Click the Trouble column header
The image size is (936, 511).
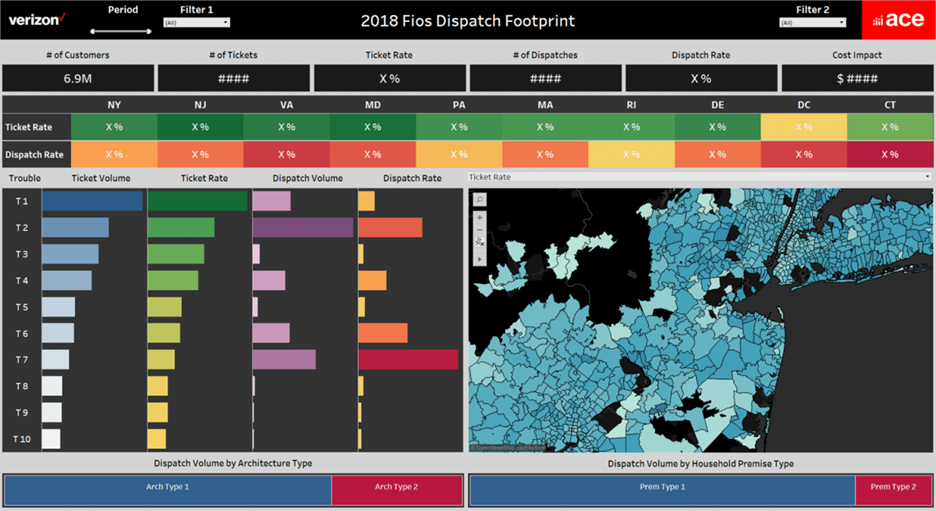[24, 178]
